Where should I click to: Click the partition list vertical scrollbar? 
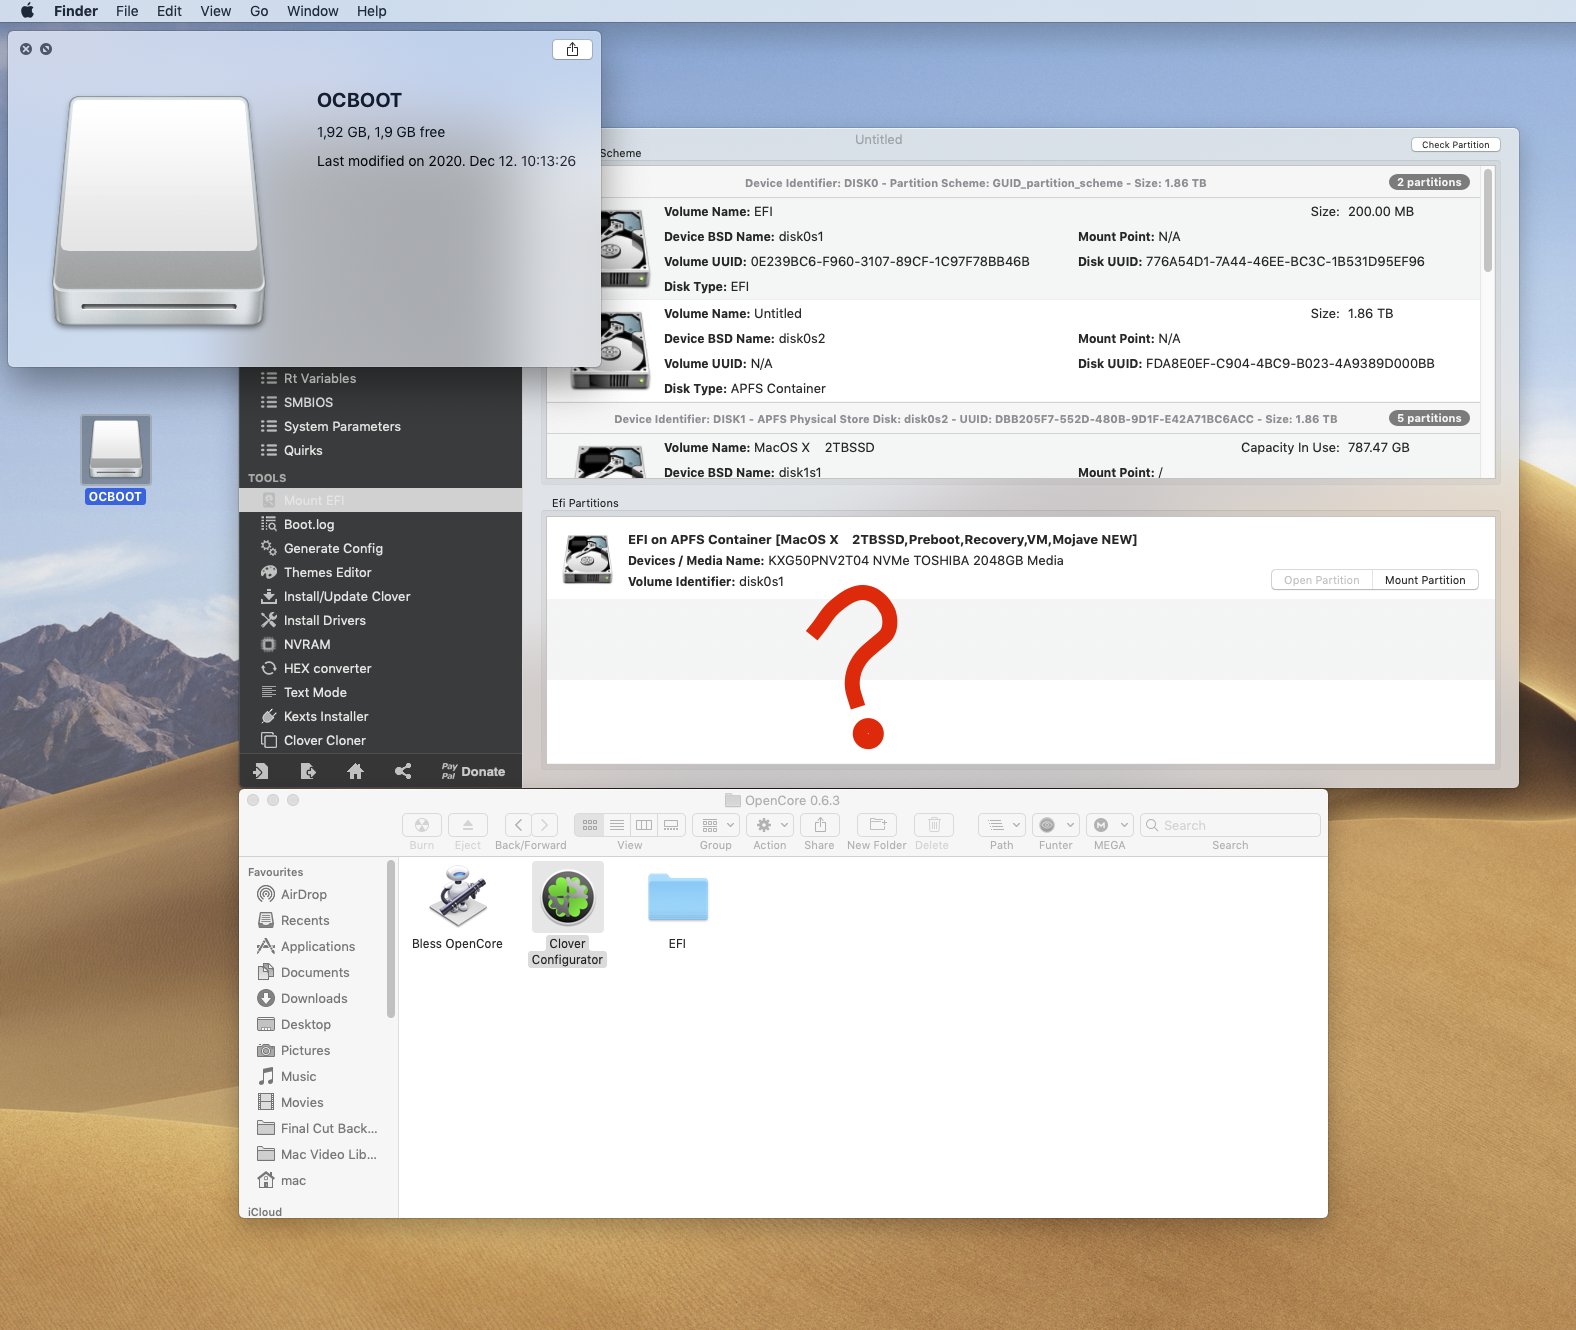[1488, 220]
